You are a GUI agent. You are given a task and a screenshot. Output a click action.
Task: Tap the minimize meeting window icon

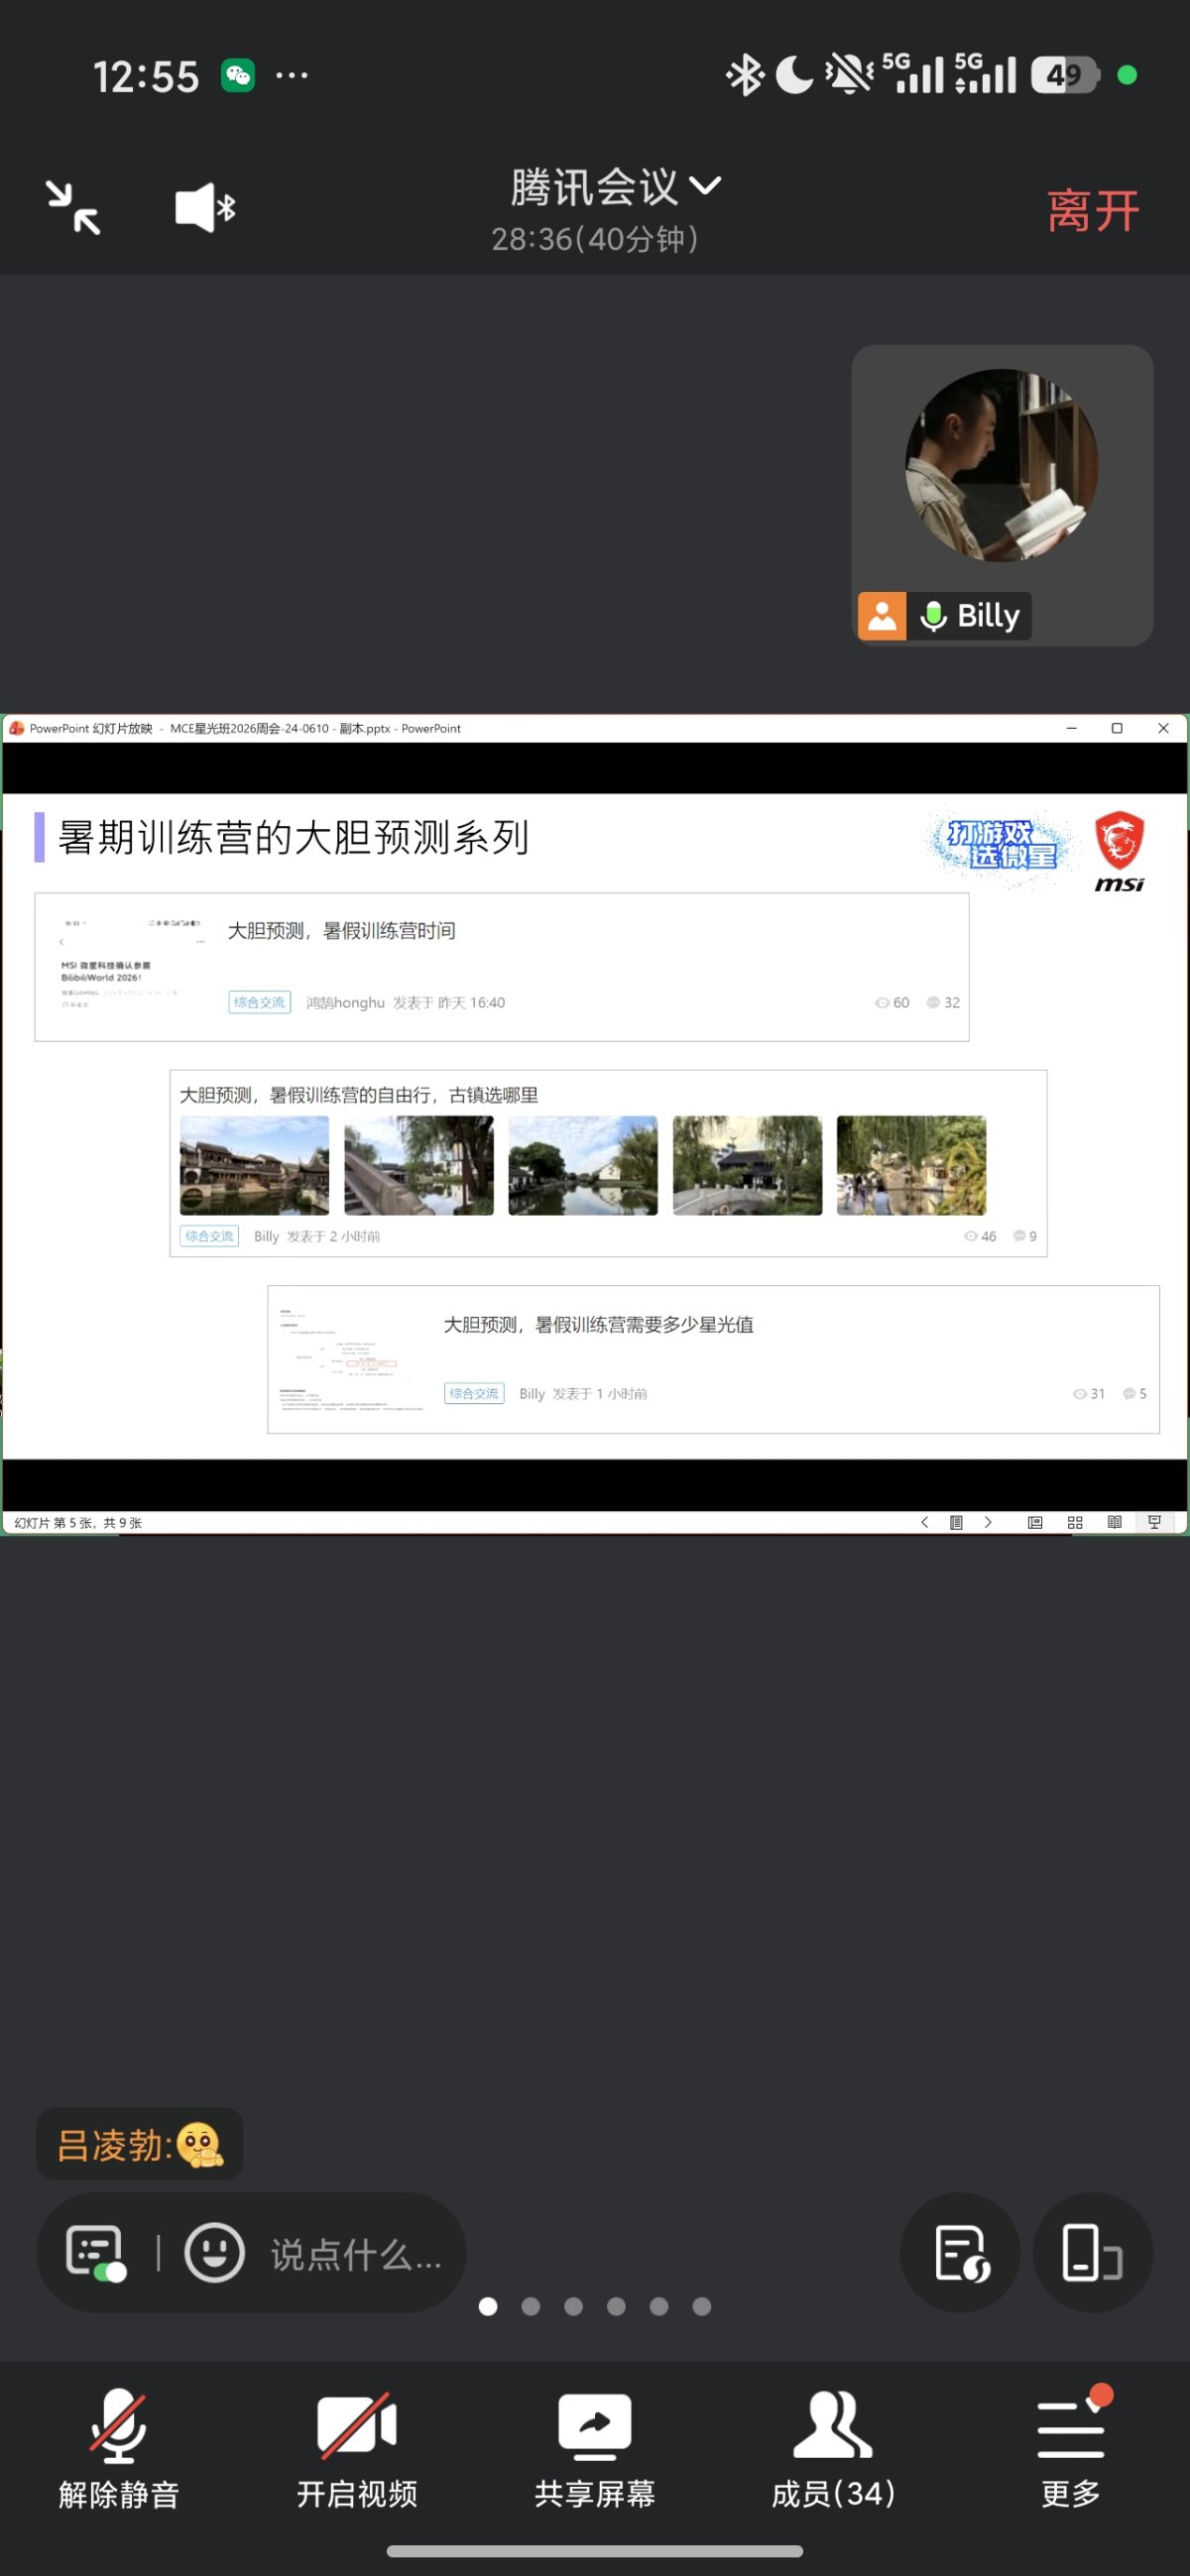[x=73, y=208]
